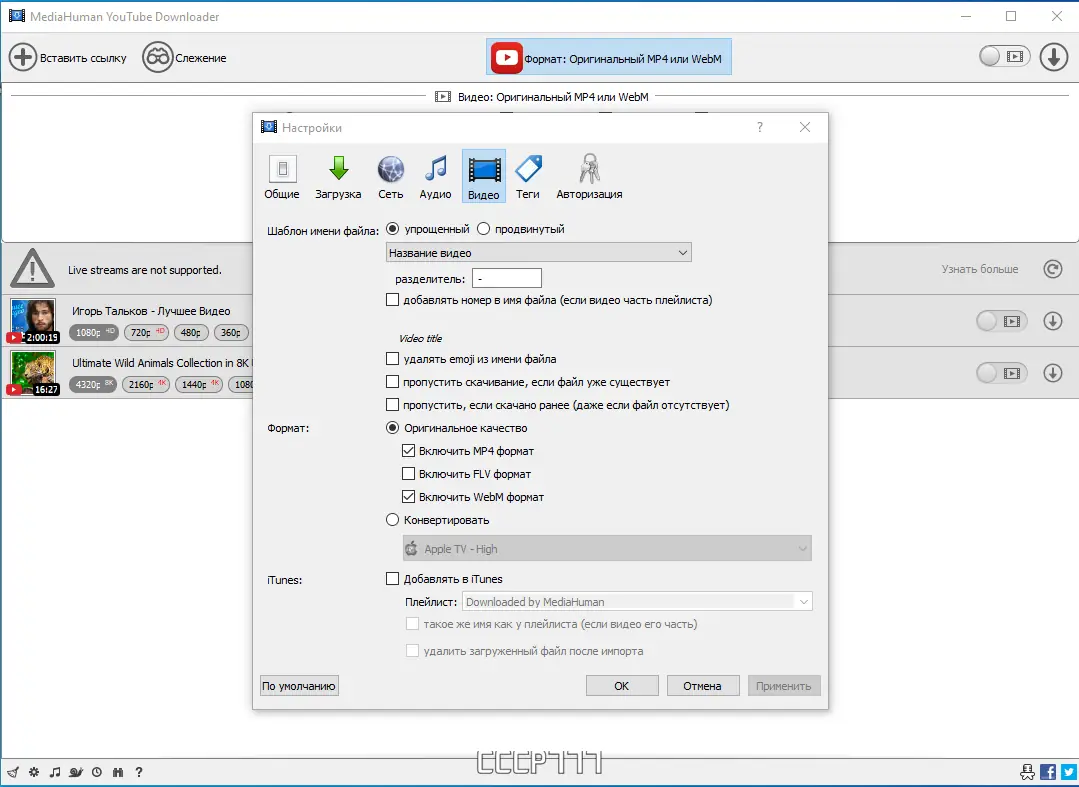Uncheck Включить WebM формат
The image size is (1079, 787).
tap(408, 497)
